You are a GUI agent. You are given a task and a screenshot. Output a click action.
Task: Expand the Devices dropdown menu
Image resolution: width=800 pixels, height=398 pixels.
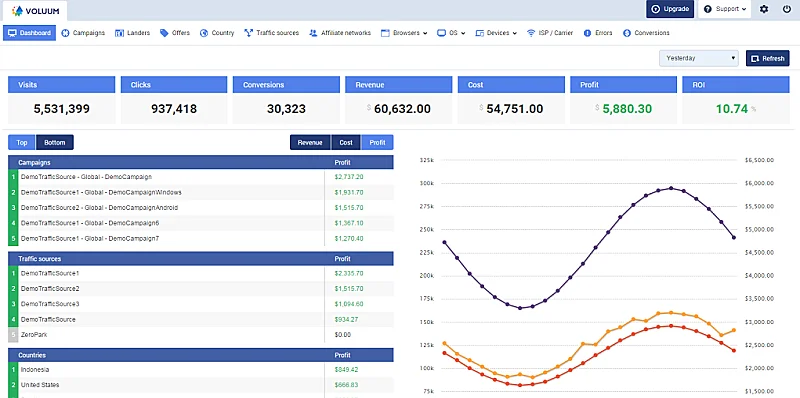(496, 33)
